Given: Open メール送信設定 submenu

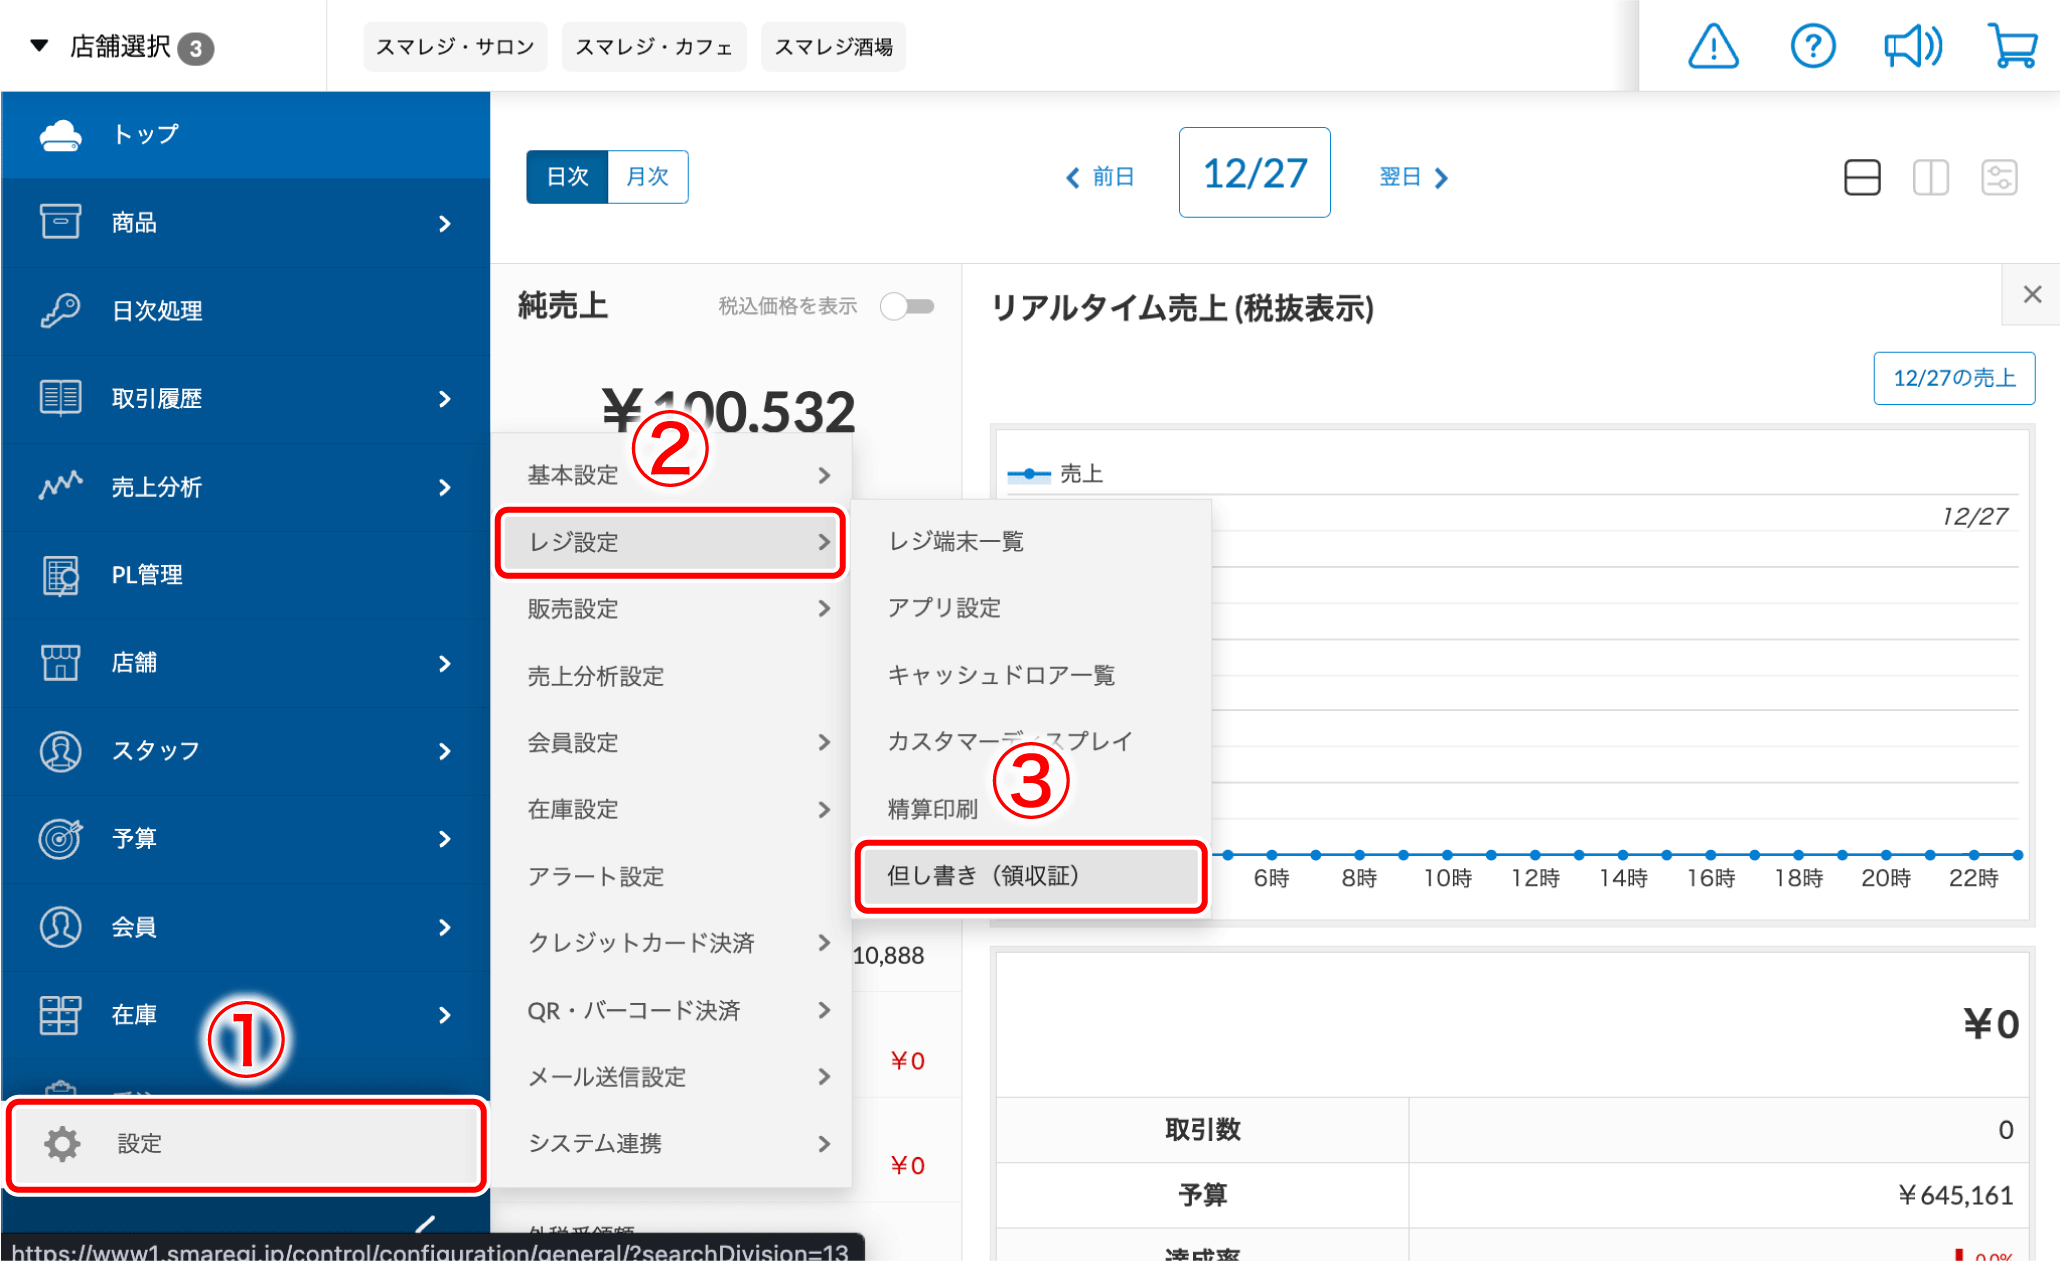Looking at the screenshot, I should point(671,1077).
